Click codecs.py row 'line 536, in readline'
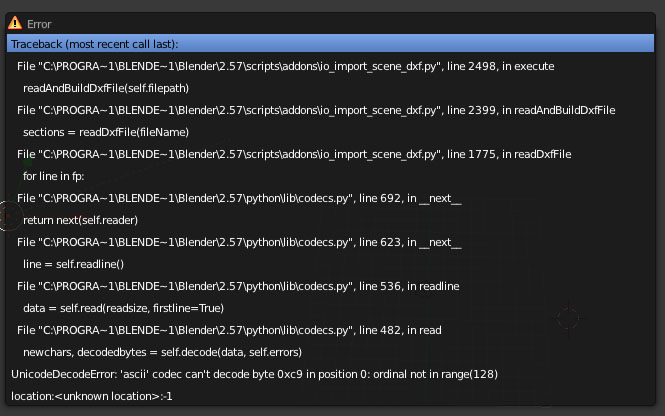This screenshot has width=665, height=416. 330,286
